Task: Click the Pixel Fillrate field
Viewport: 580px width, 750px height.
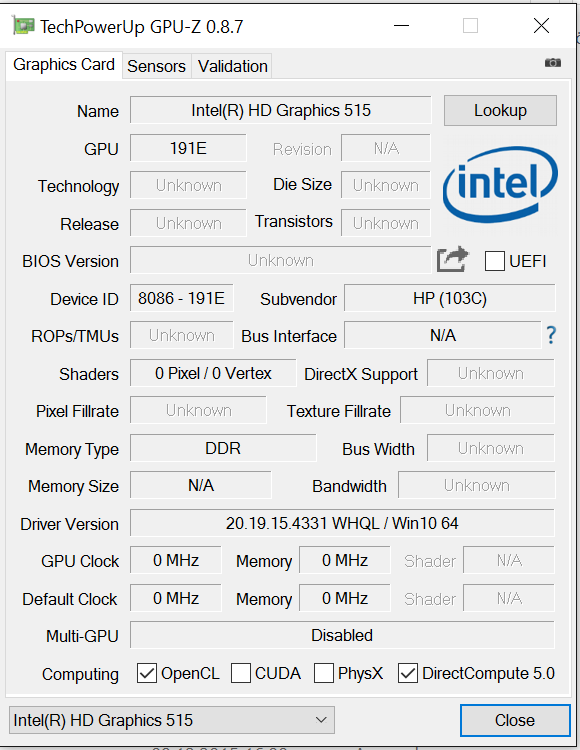Action: click(x=198, y=410)
